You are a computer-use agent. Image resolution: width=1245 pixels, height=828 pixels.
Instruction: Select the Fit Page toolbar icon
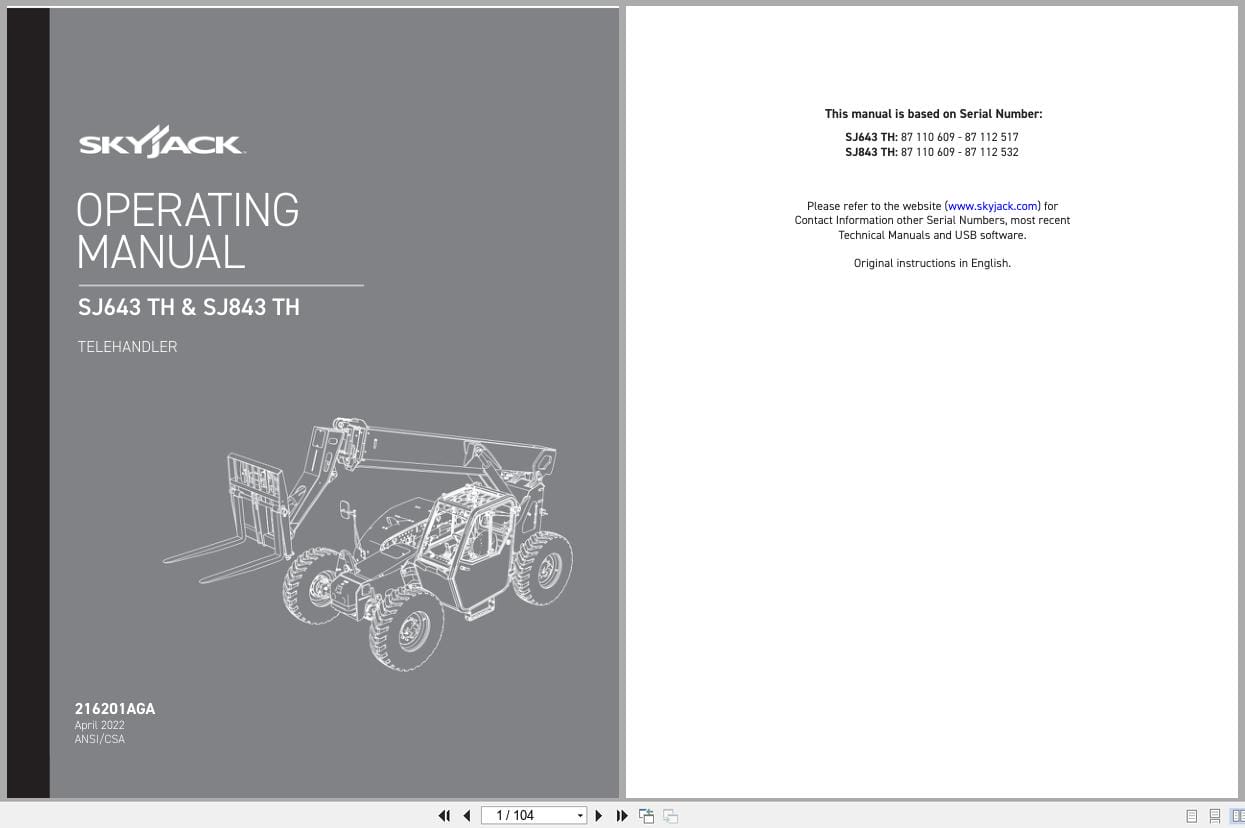tap(646, 815)
